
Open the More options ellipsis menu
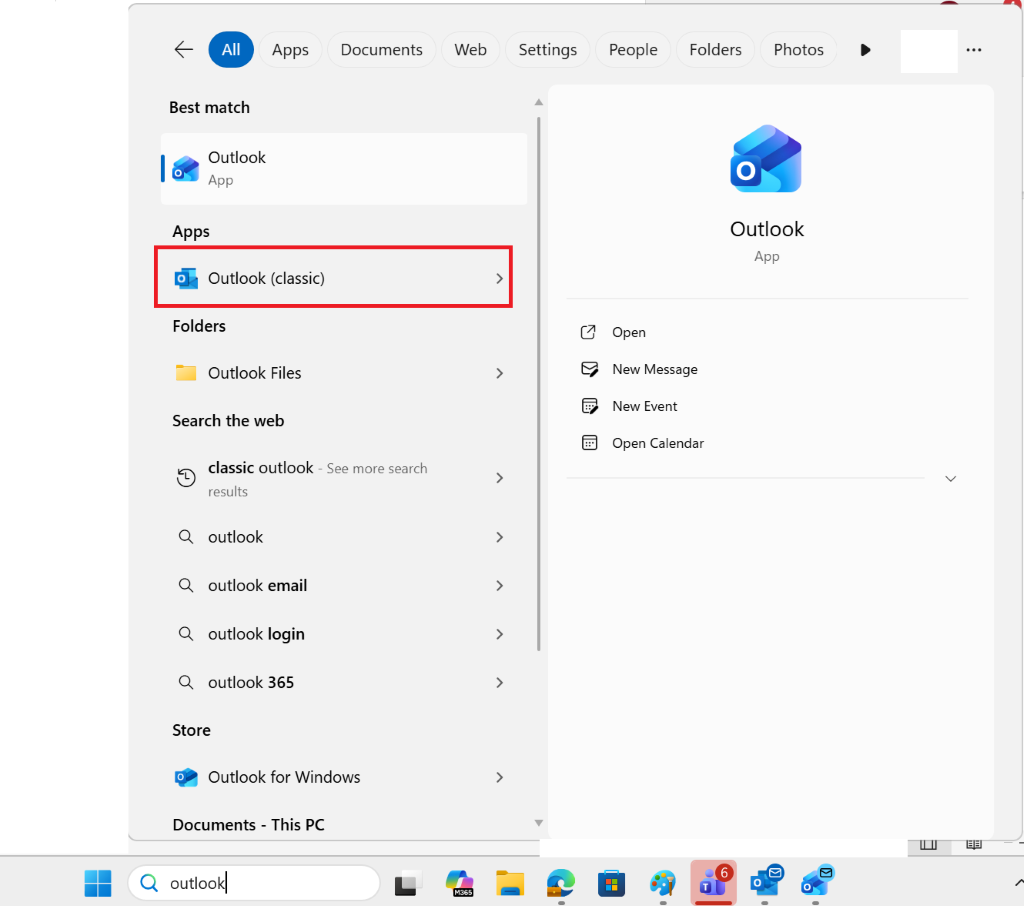tap(974, 50)
